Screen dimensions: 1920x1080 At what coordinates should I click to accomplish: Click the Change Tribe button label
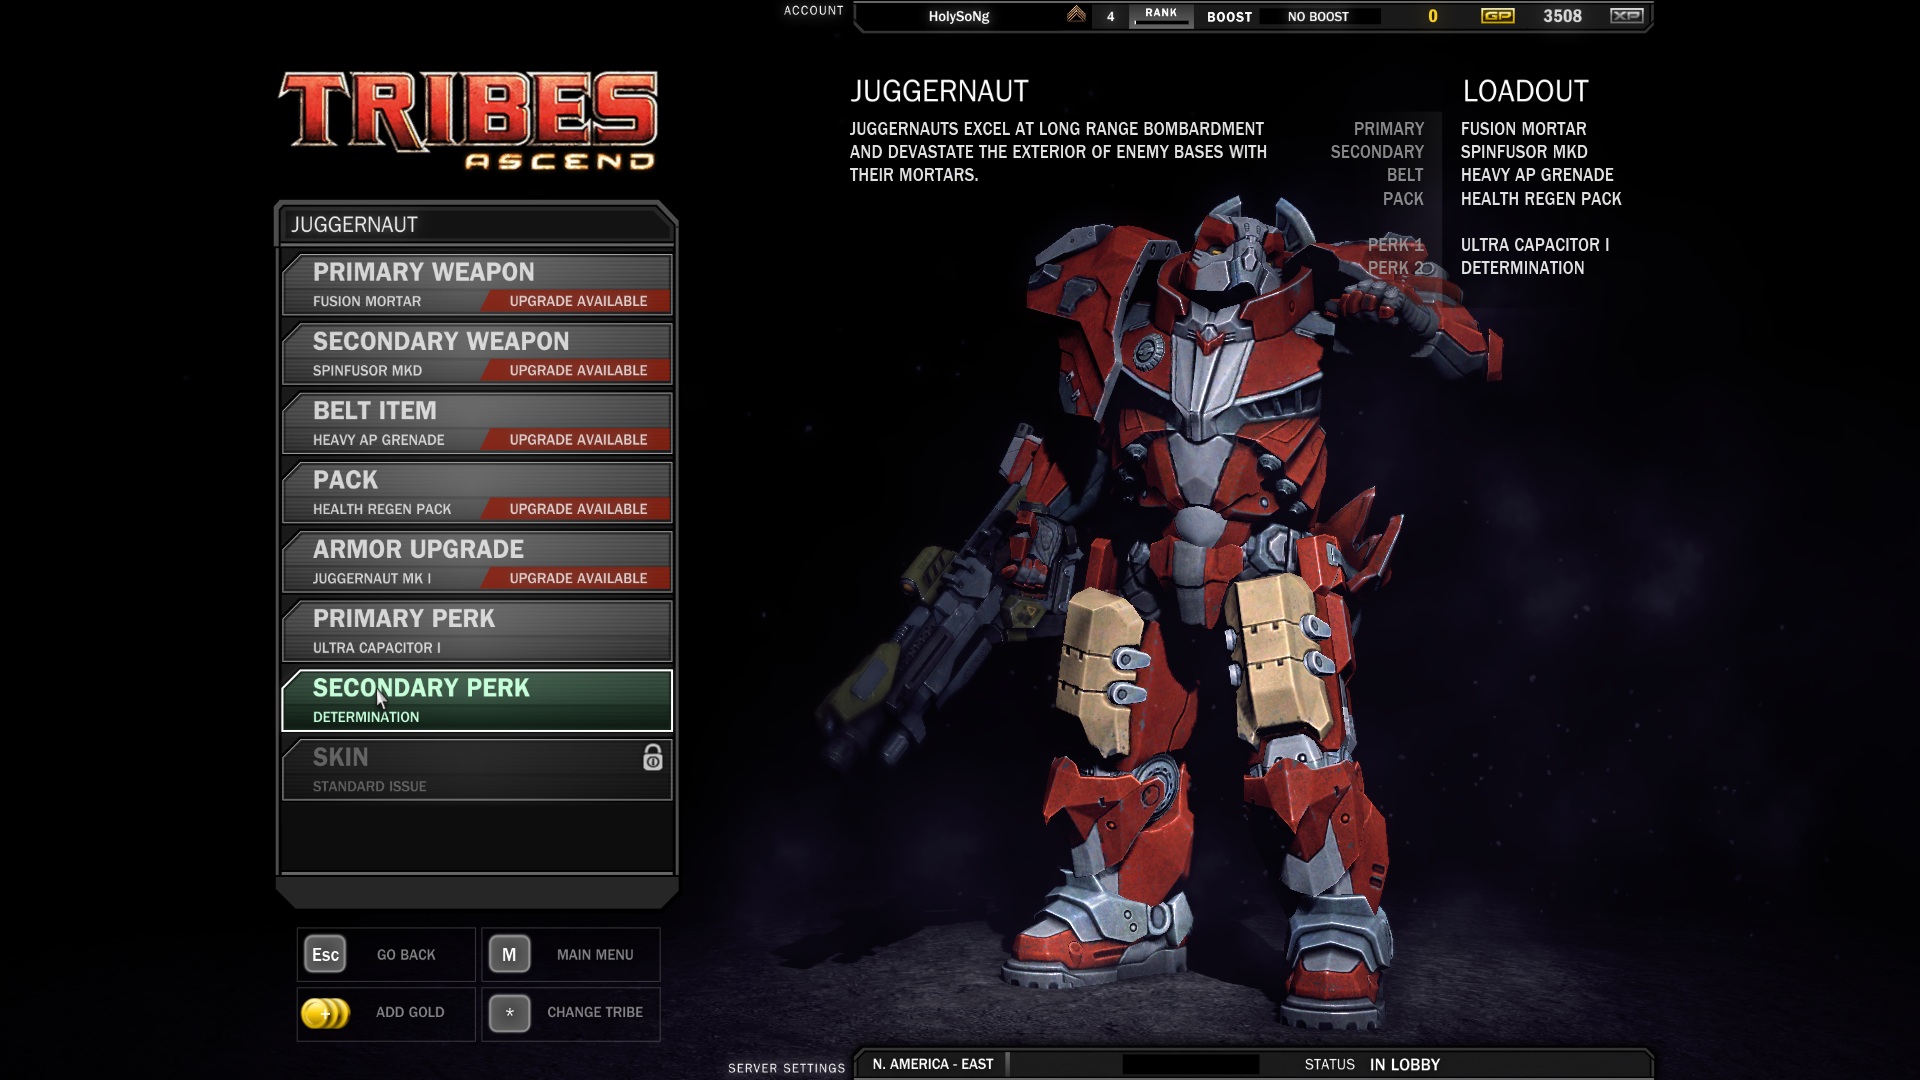point(594,1012)
